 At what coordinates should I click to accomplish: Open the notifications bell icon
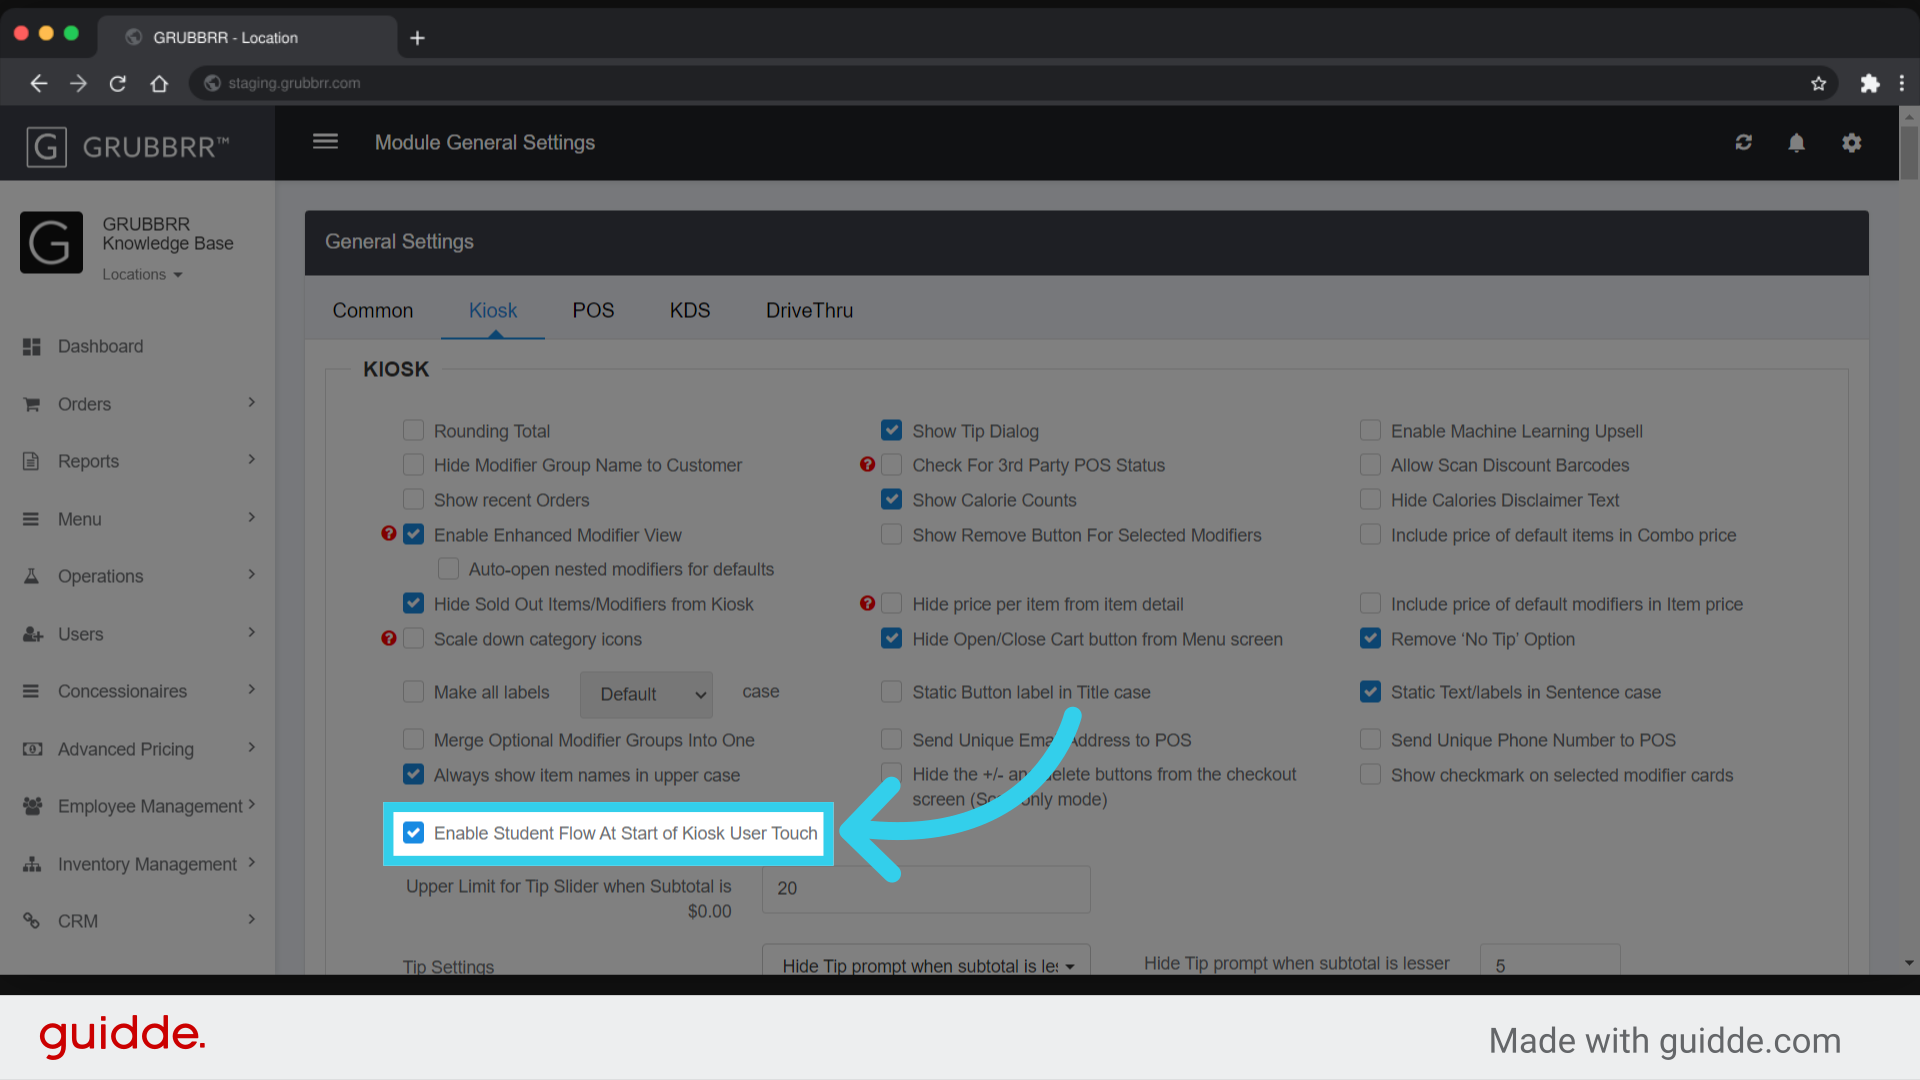point(1796,143)
